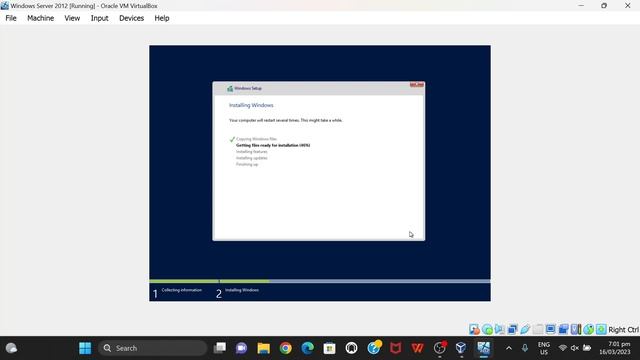
Task: Open Microsoft Store from the taskbar
Action: 329,348
